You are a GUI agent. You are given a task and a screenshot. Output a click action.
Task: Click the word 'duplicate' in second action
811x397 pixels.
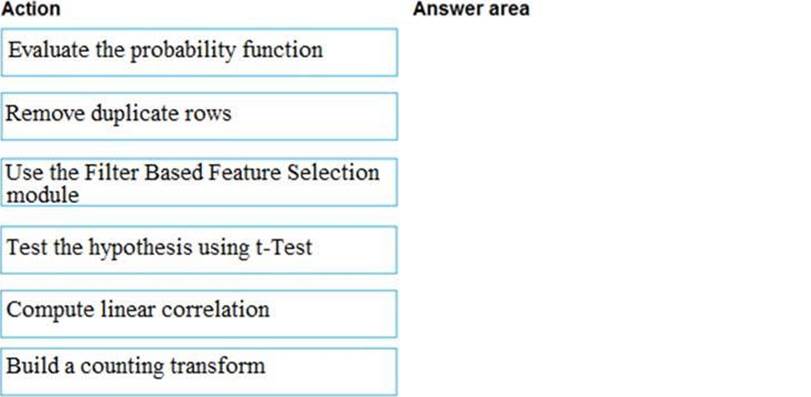point(135,114)
